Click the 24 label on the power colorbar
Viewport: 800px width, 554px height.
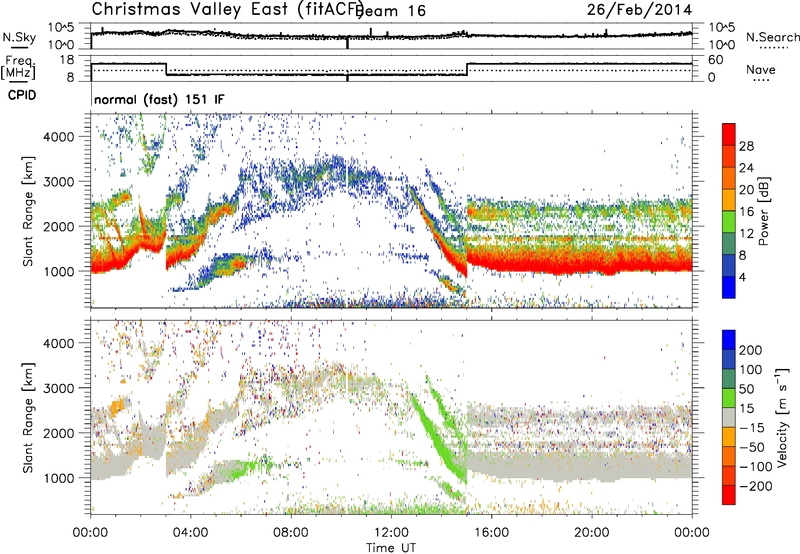746,168
